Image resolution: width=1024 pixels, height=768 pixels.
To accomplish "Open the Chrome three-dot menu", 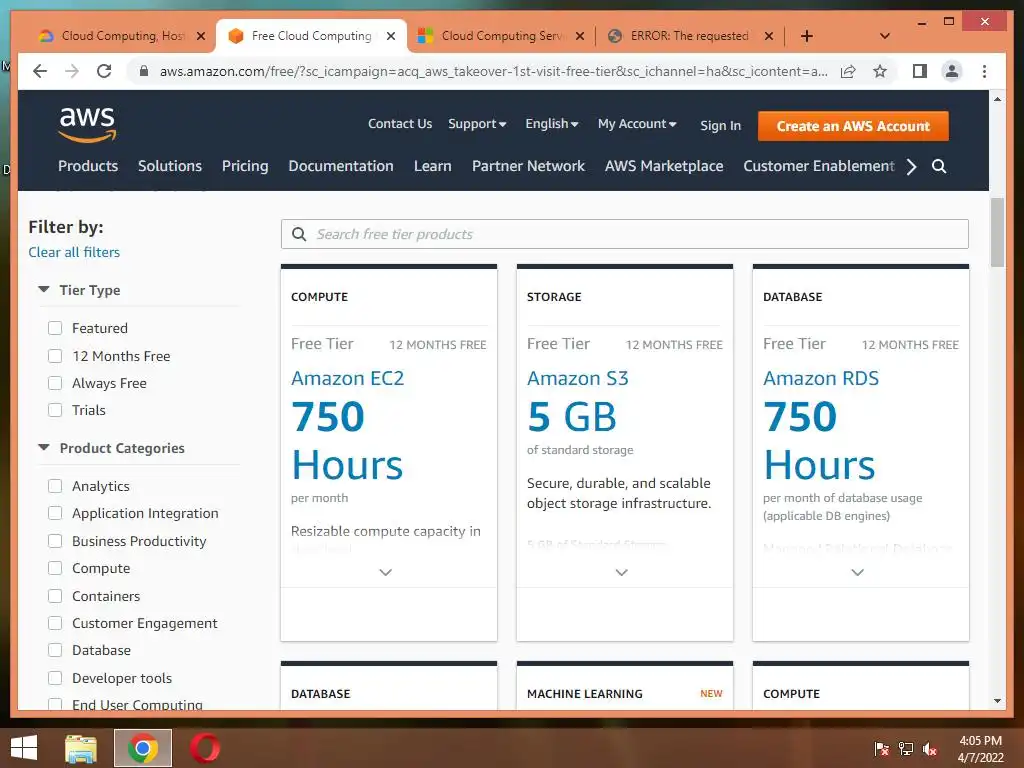I will (984, 71).
